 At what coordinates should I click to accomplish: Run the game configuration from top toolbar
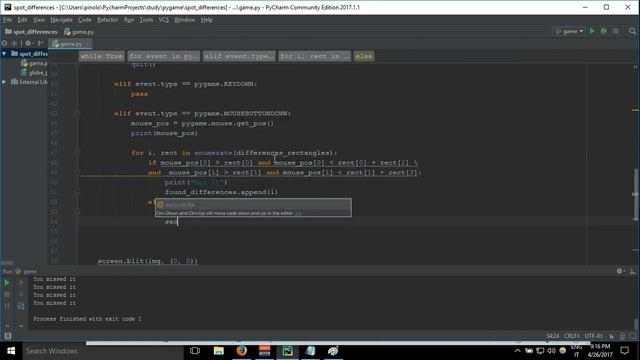point(592,31)
